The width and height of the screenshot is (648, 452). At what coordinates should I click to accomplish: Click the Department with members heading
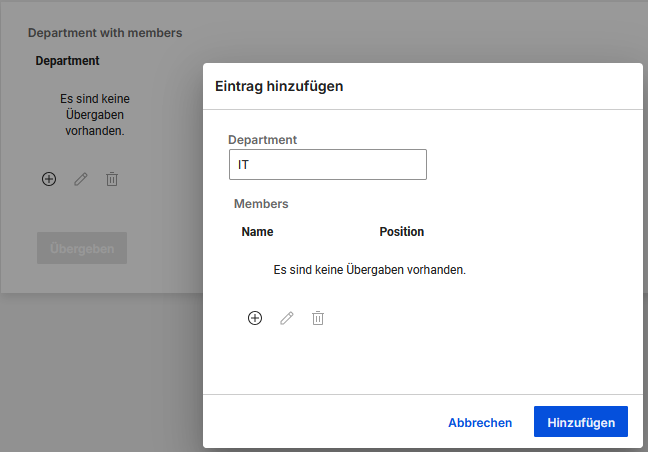coord(105,33)
